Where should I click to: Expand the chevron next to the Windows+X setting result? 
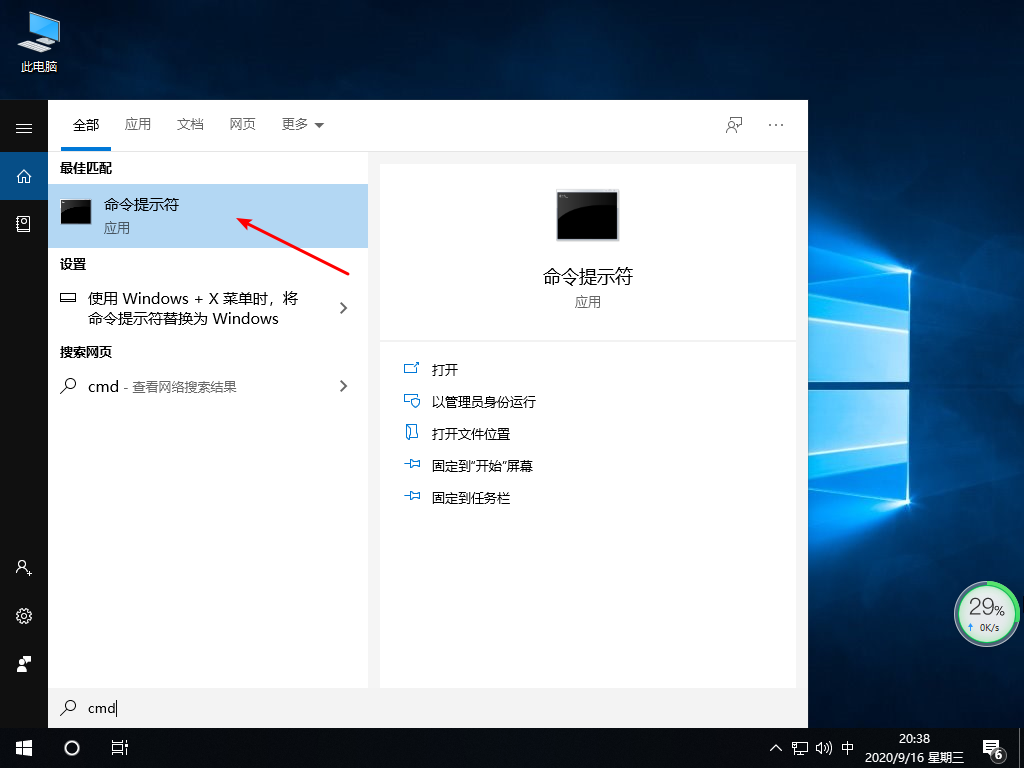[x=343, y=308]
